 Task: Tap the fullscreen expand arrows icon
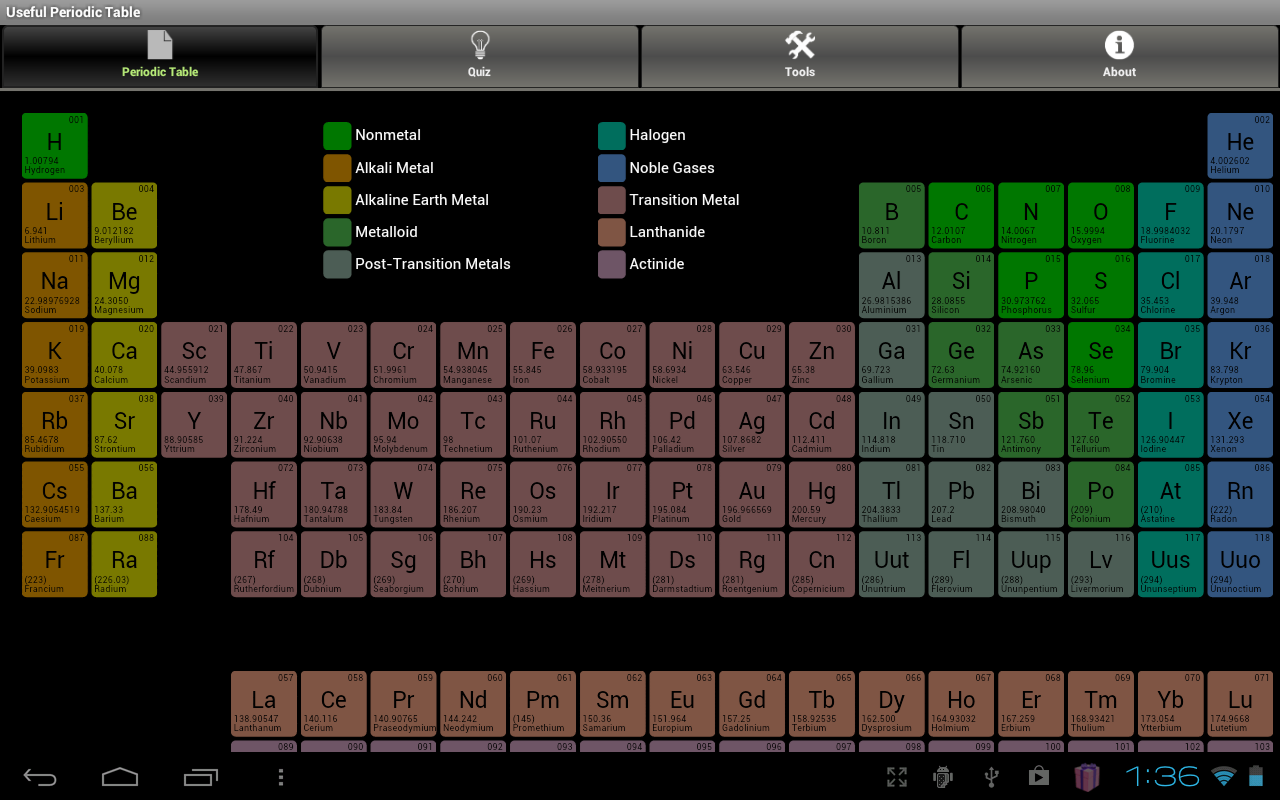tap(897, 777)
